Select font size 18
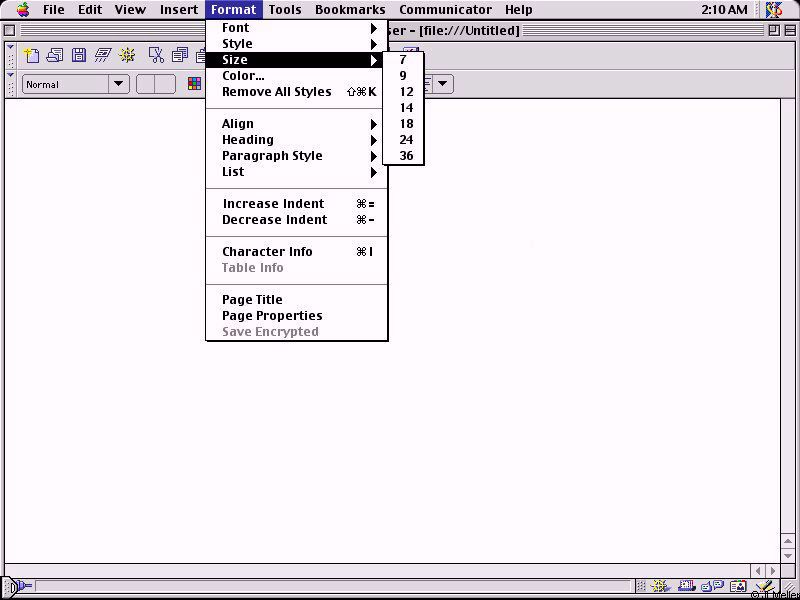The width and height of the screenshot is (800, 600). [x=405, y=124]
